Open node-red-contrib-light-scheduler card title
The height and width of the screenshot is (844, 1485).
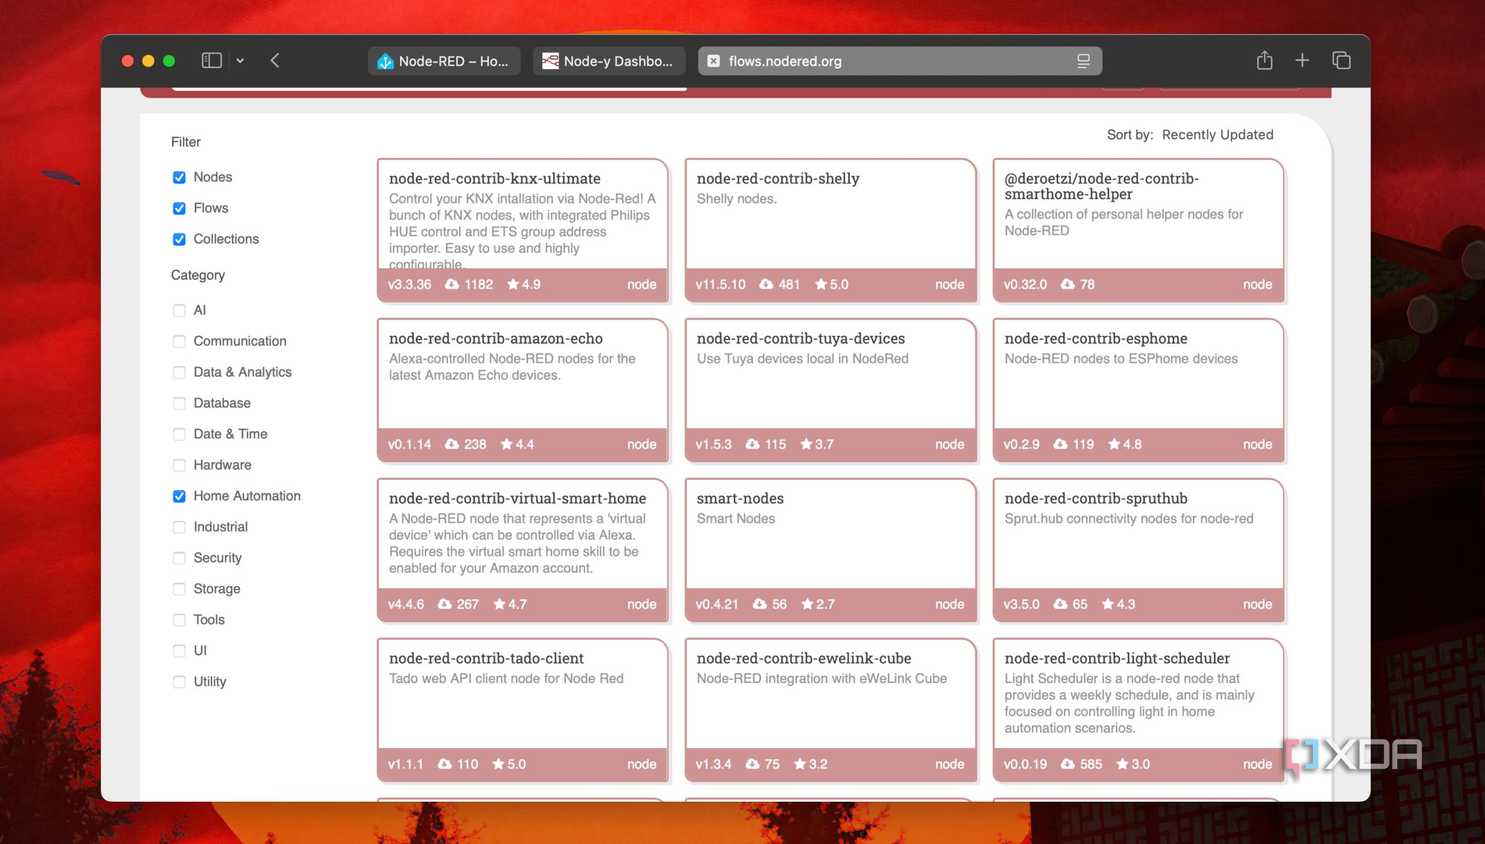[x=1117, y=658]
